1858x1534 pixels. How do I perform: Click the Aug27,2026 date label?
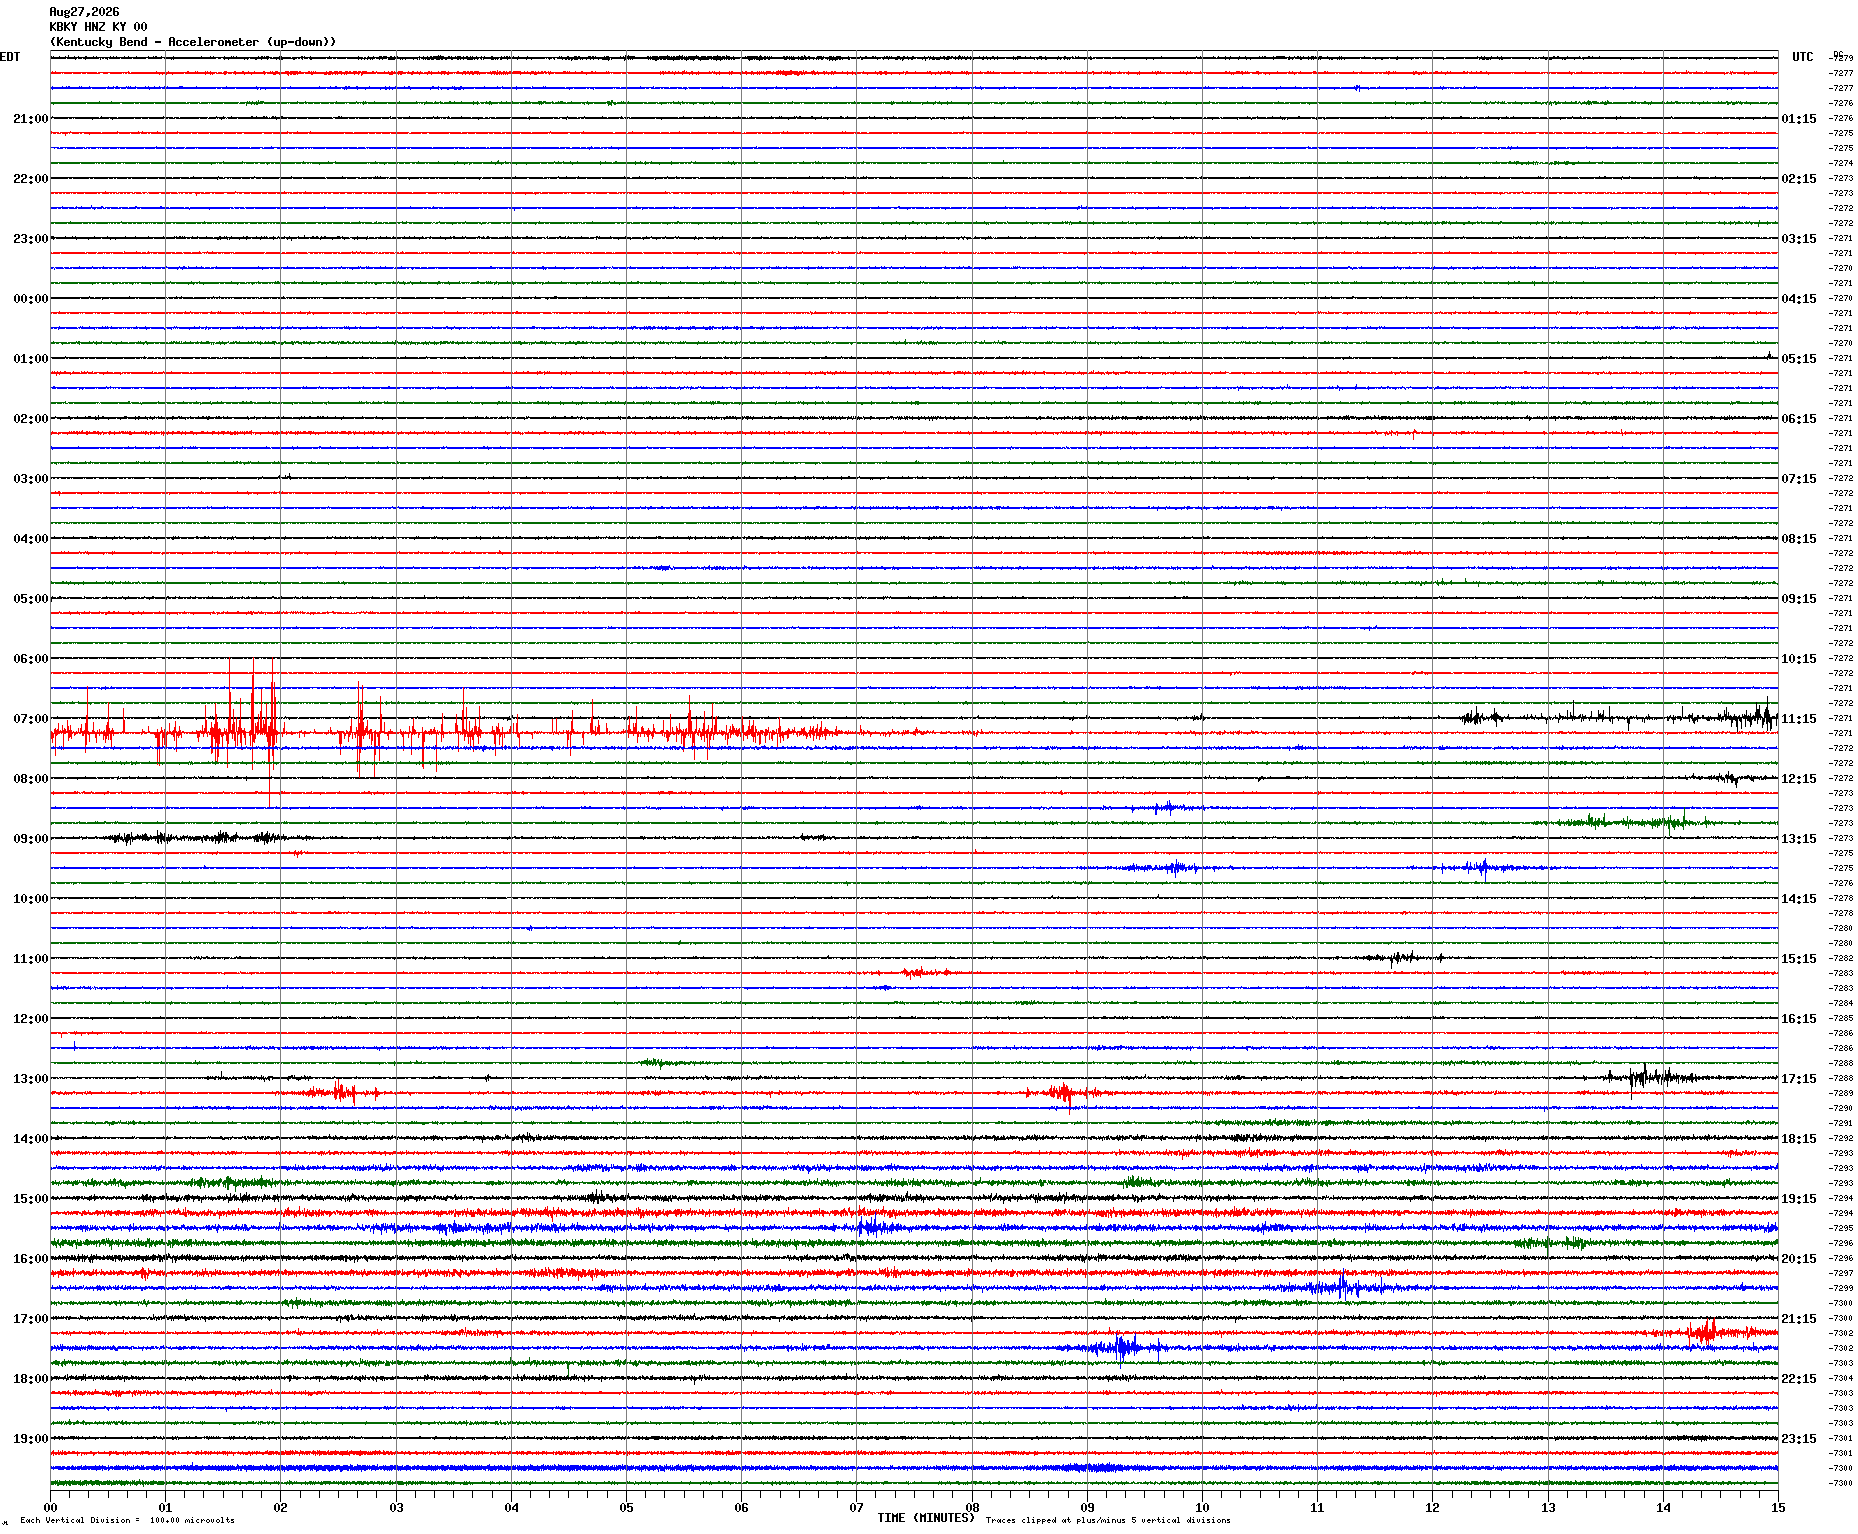(84, 12)
